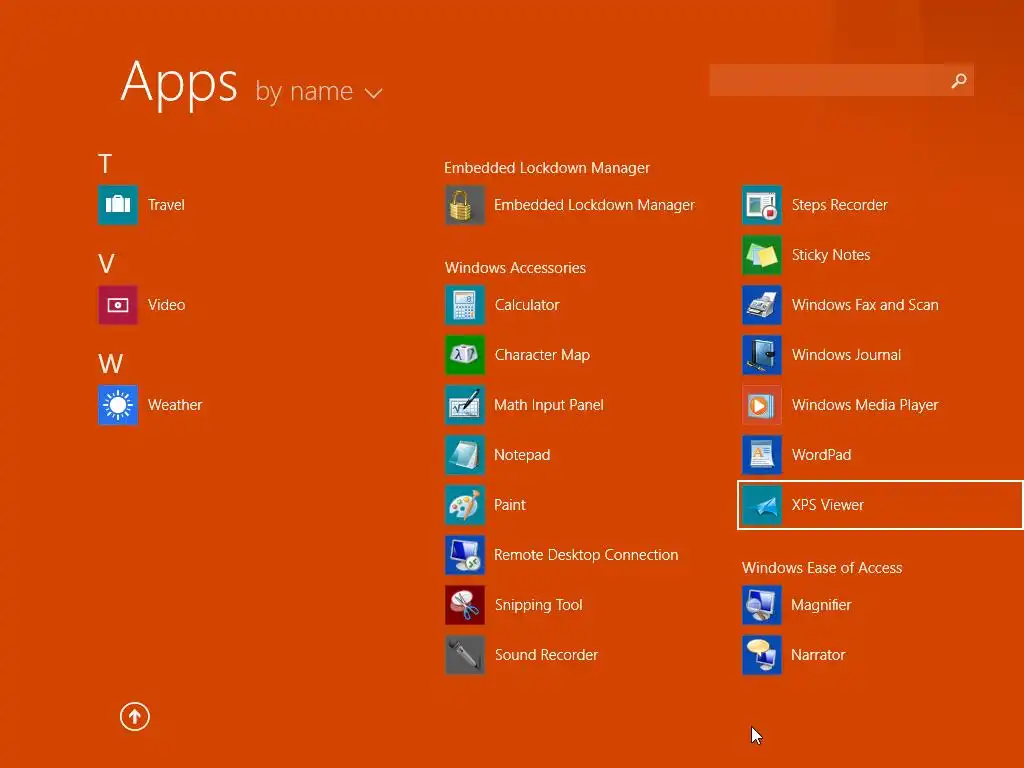
Task: Launch the Narrator icon
Action: (761, 654)
